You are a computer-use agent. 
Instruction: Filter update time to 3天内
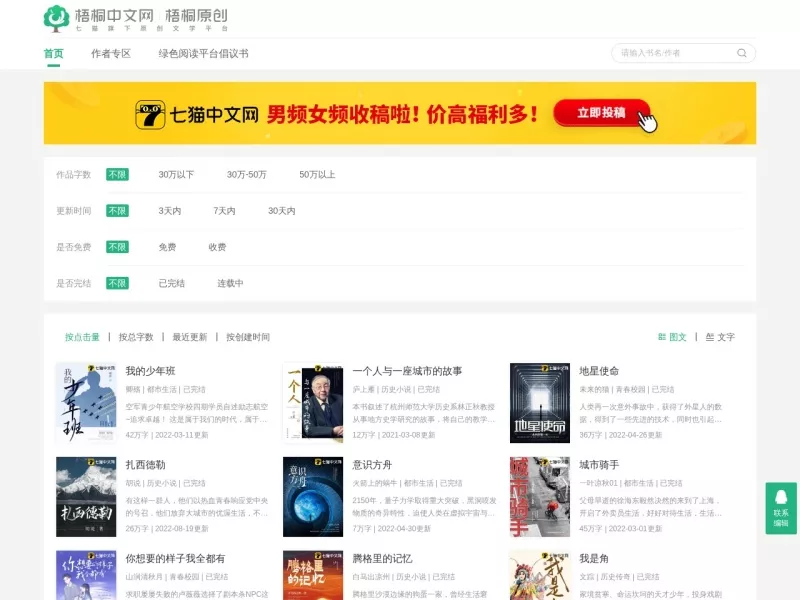[x=169, y=211]
